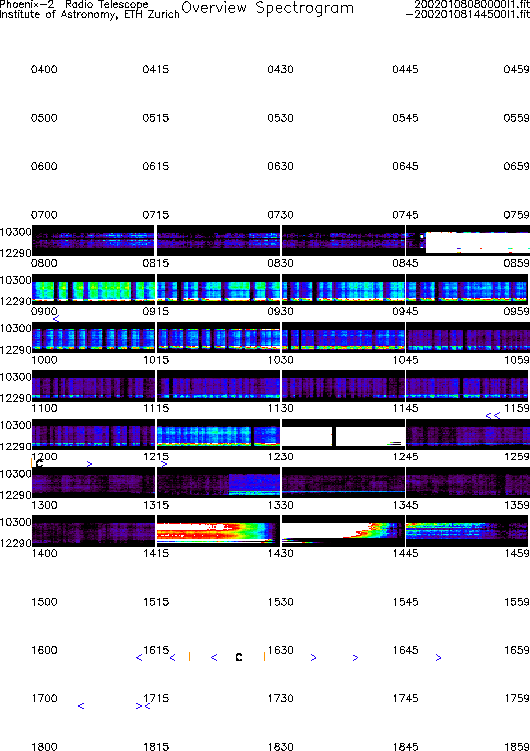
Task: Select the red burst panel starting at 1315
Action: tap(218, 531)
